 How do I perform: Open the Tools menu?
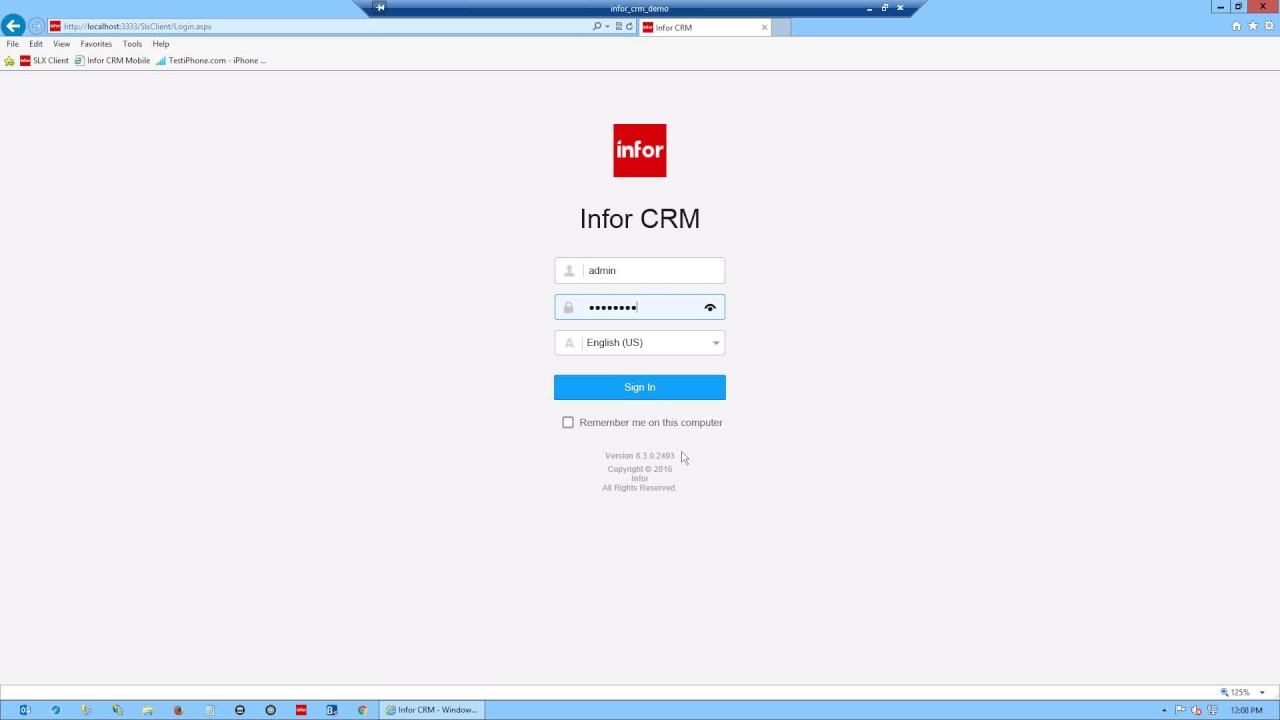[x=132, y=44]
